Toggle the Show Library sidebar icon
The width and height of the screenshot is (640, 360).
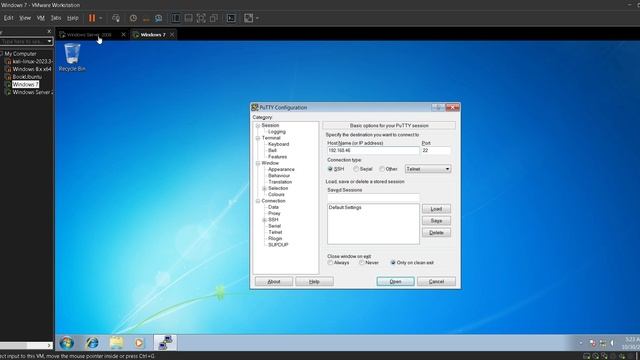click(x=176, y=18)
